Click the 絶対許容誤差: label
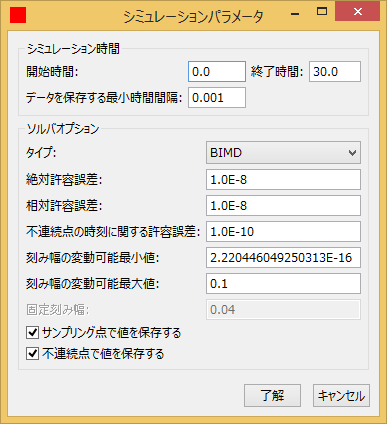The height and width of the screenshot is (424, 387). coord(64,180)
